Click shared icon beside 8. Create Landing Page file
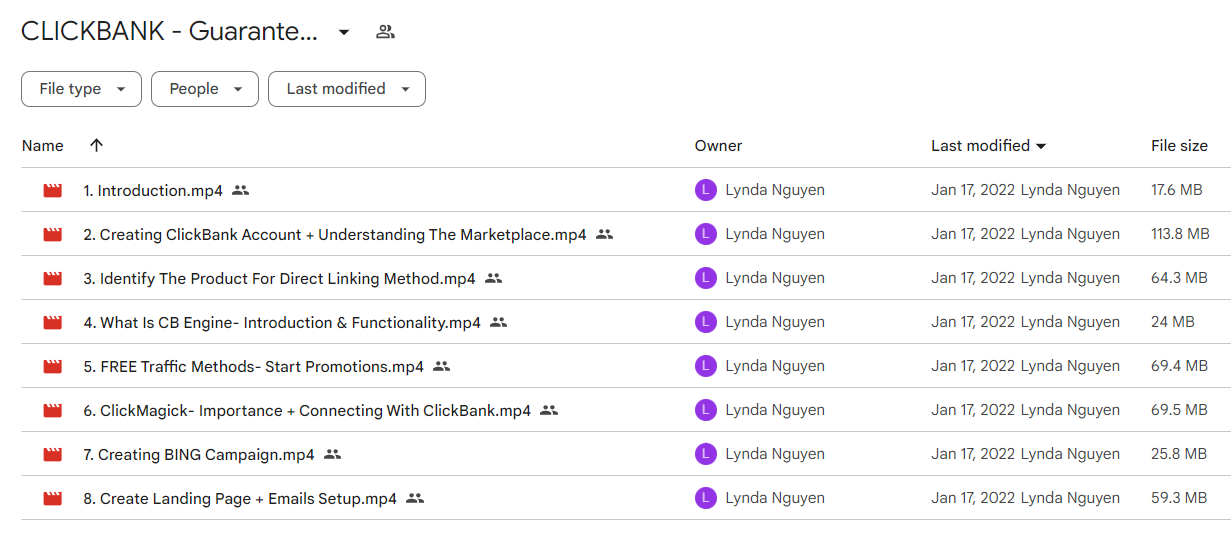 pyautogui.click(x=415, y=498)
